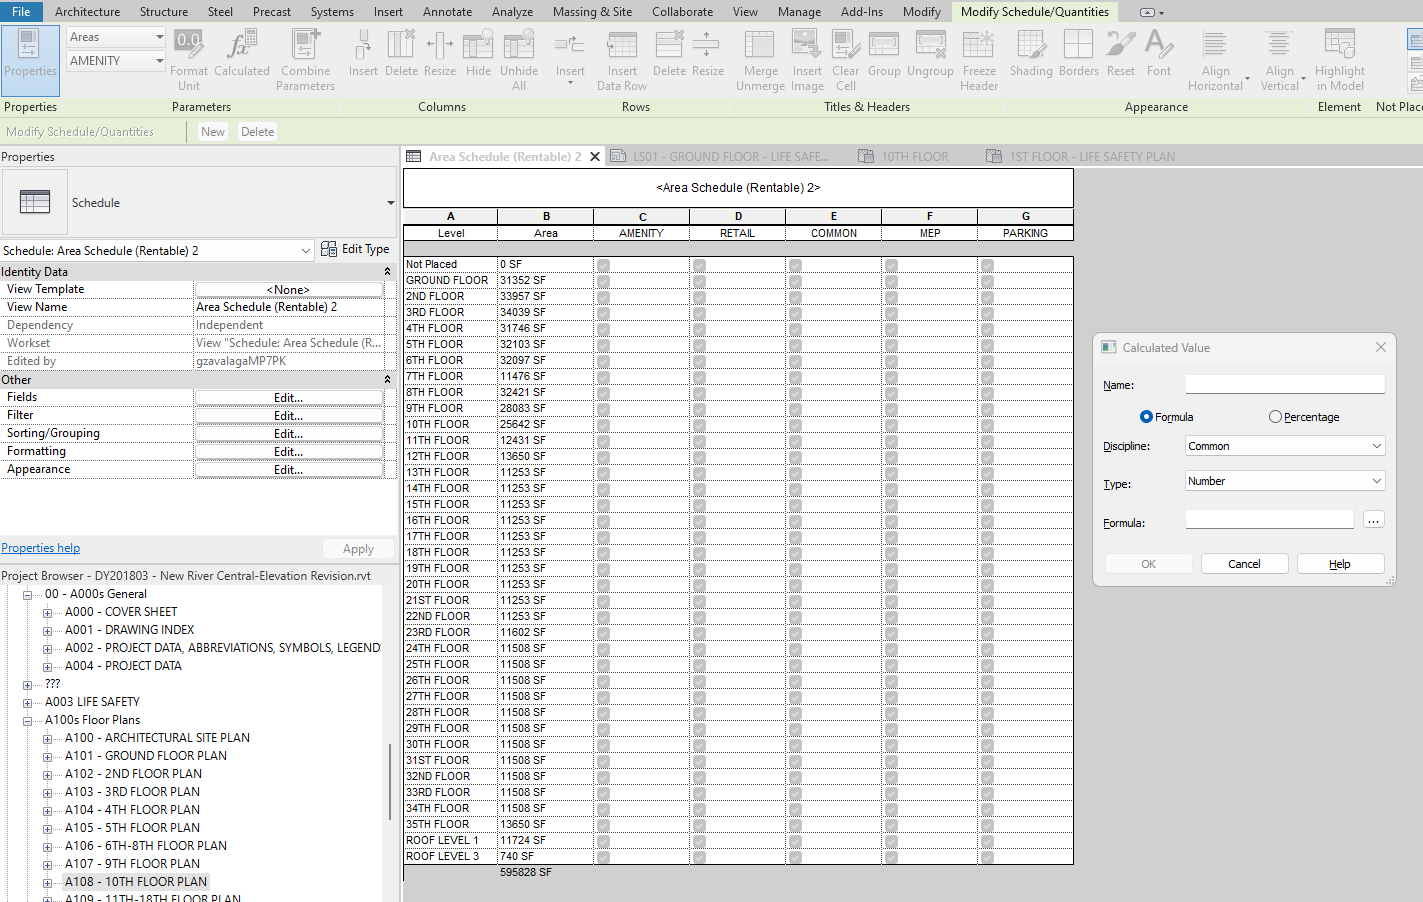Click the Properties help link
1423x902 pixels.
pos(40,547)
